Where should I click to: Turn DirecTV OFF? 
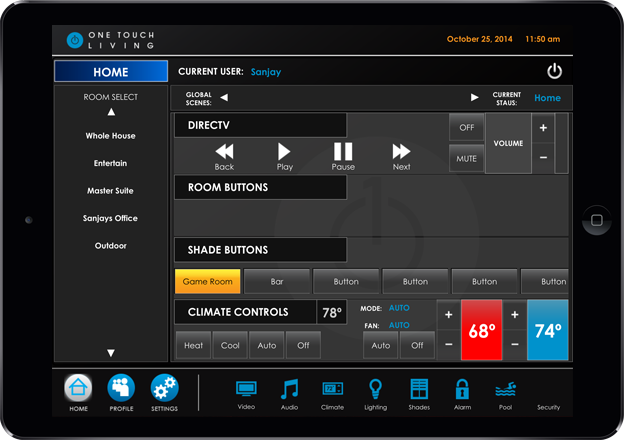point(467,127)
